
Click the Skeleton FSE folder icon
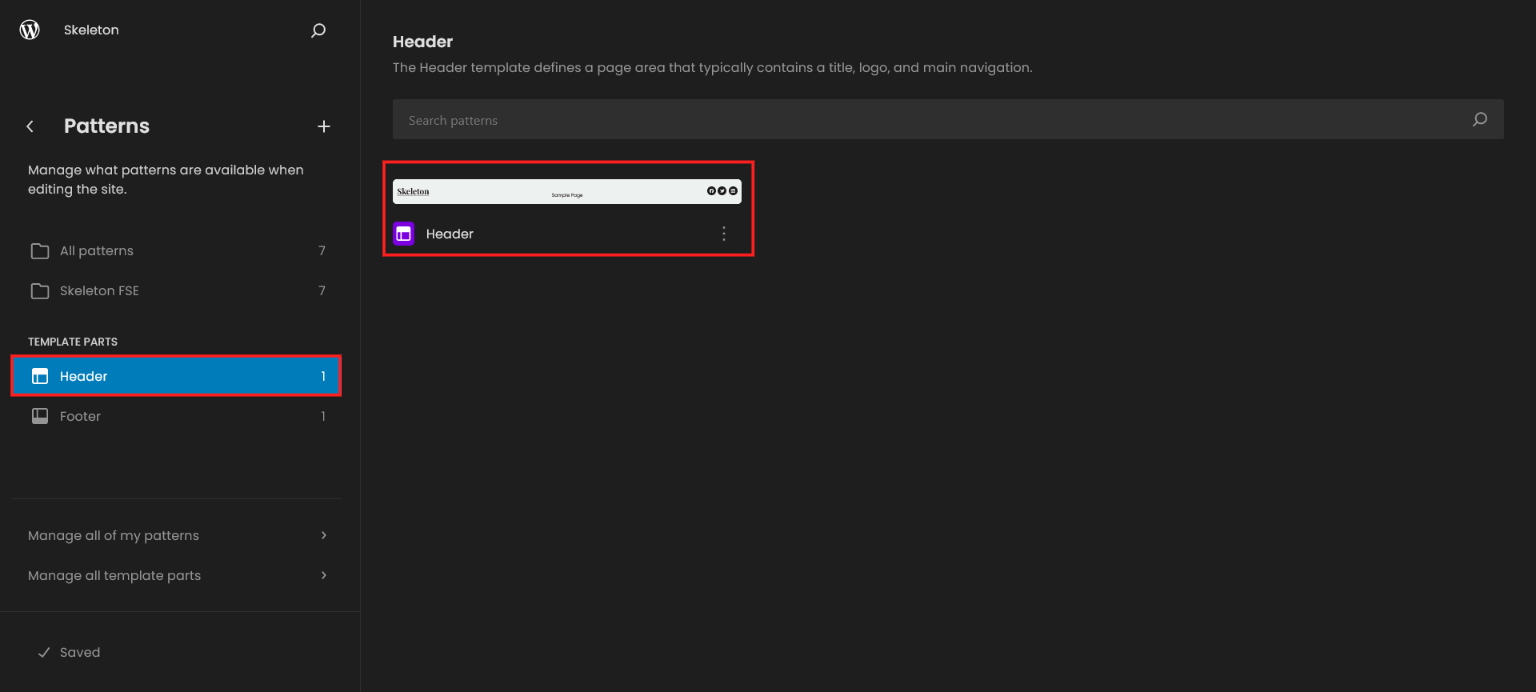40,291
